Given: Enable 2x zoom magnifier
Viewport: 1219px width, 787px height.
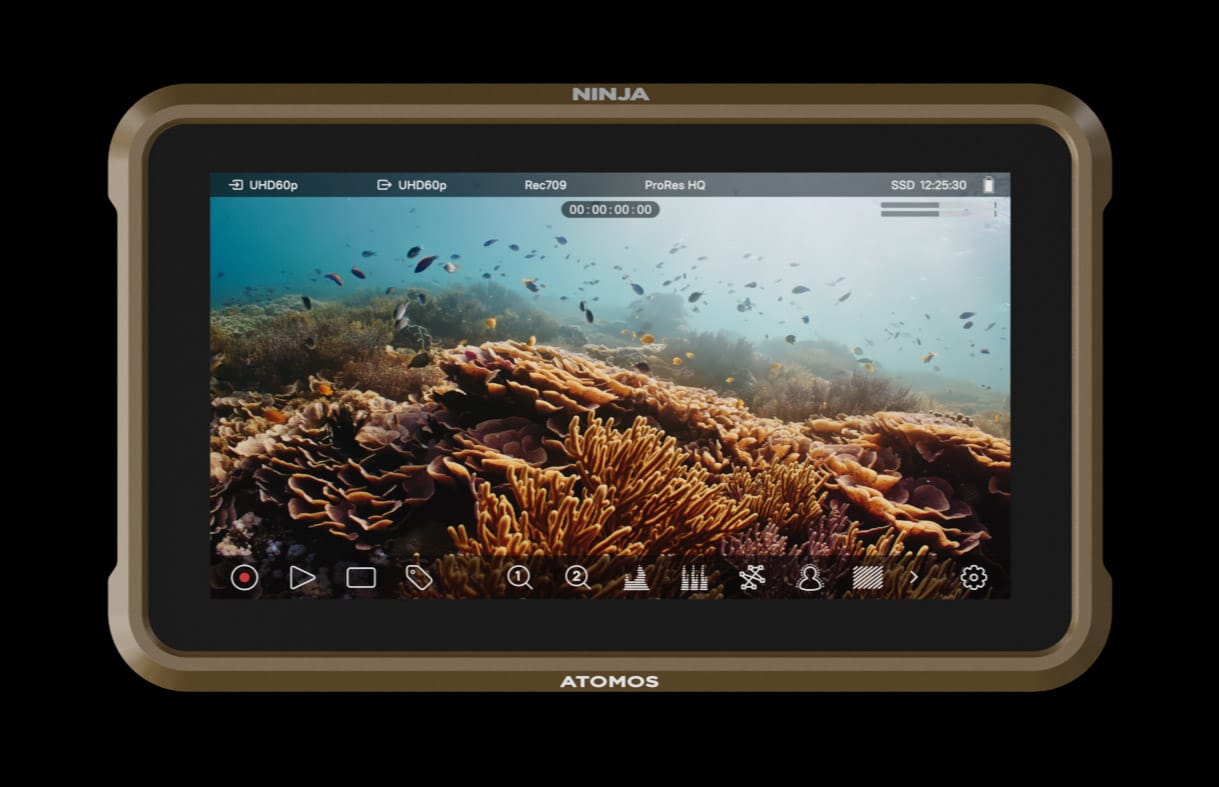Looking at the screenshot, I should click(x=577, y=578).
